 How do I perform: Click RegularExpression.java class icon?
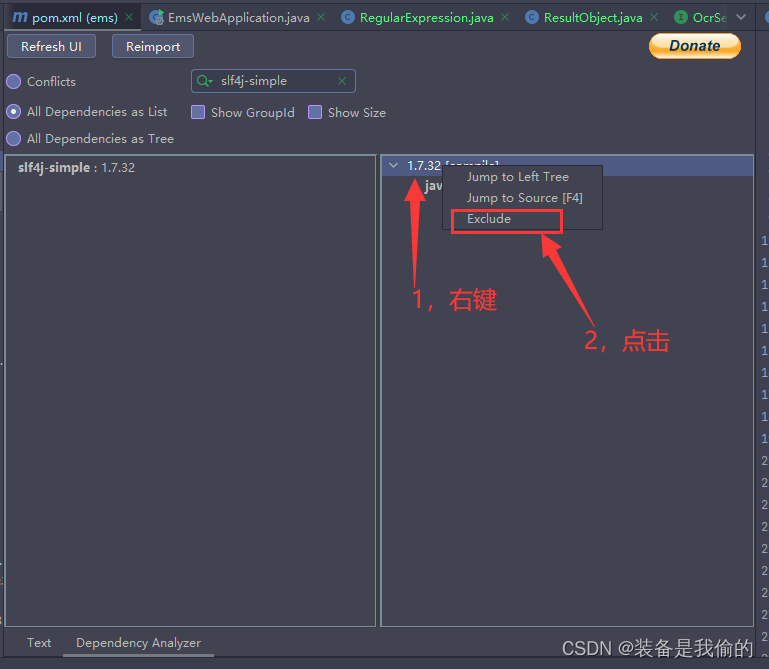coord(348,18)
